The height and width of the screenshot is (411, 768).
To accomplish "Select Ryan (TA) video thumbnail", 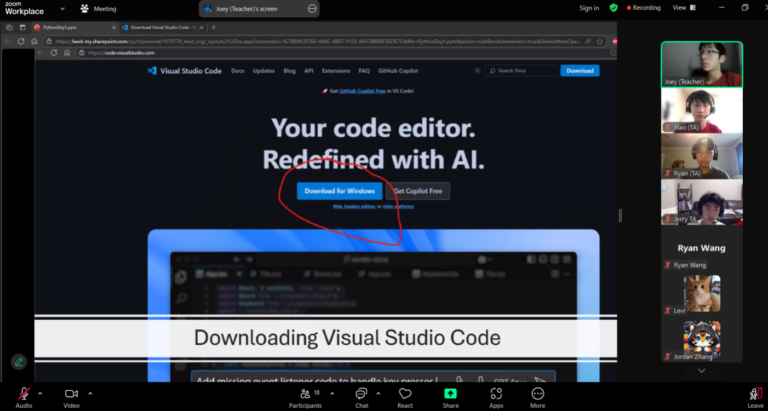I will [702, 156].
